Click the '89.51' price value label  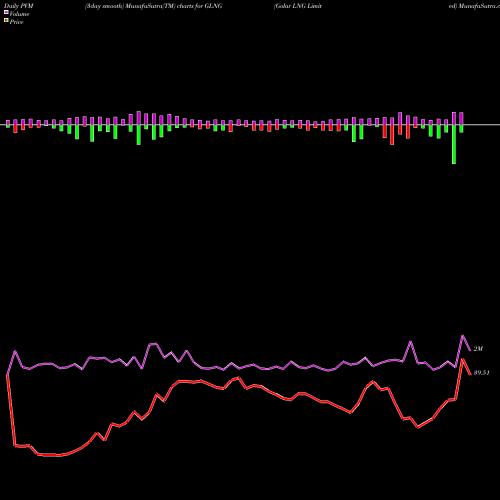tap(481, 373)
